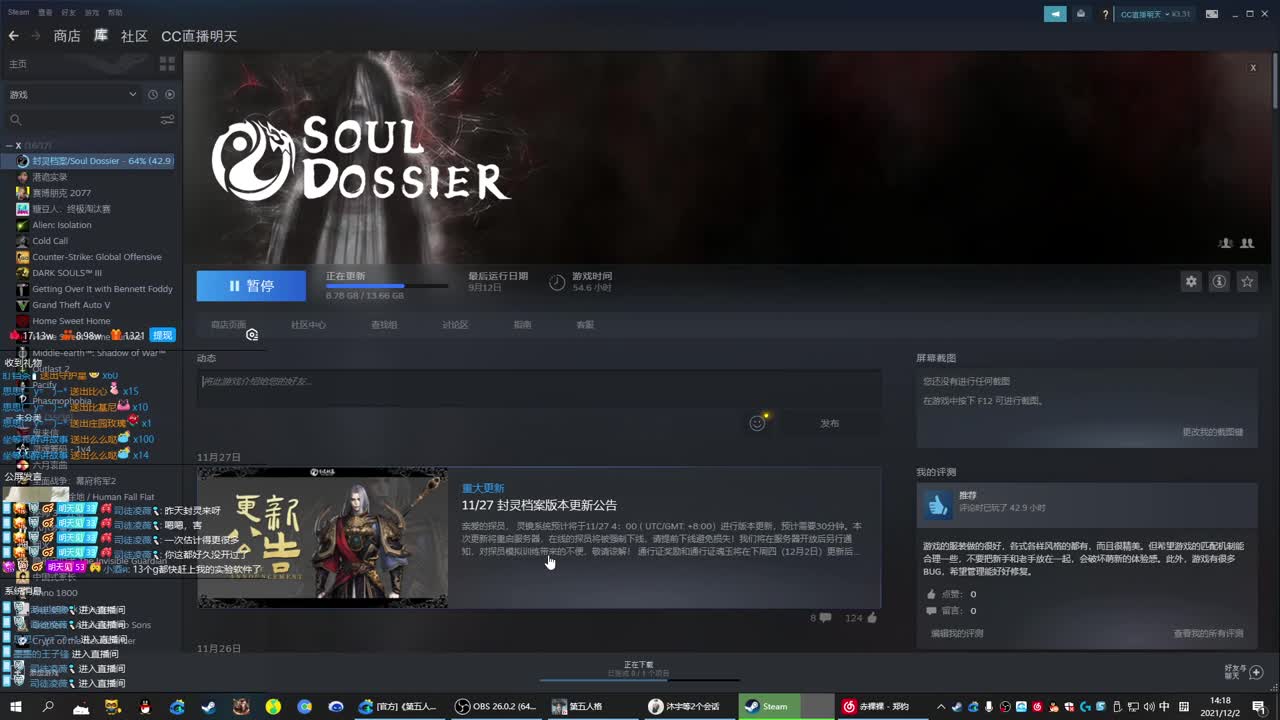Image resolution: width=1280 pixels, height=720 pixels.
Task: Expand the 游戏 library filter dropdown
Action: click(72, 94)
